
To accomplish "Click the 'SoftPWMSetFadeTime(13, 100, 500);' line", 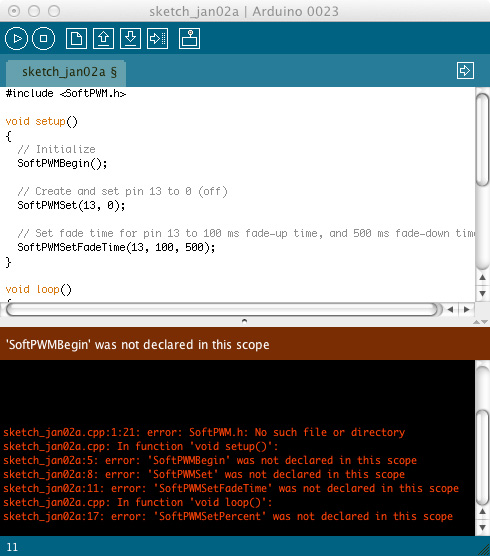I will (116, 248).
